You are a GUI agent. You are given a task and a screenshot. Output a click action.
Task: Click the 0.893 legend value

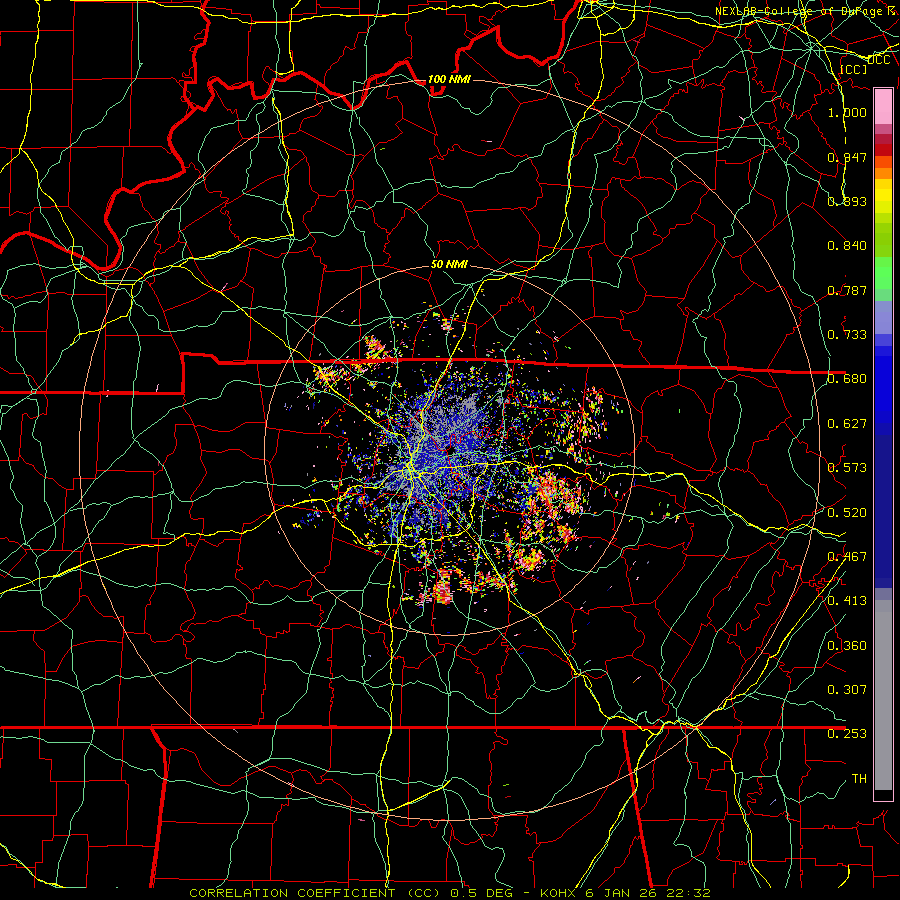tap(847, 201)
